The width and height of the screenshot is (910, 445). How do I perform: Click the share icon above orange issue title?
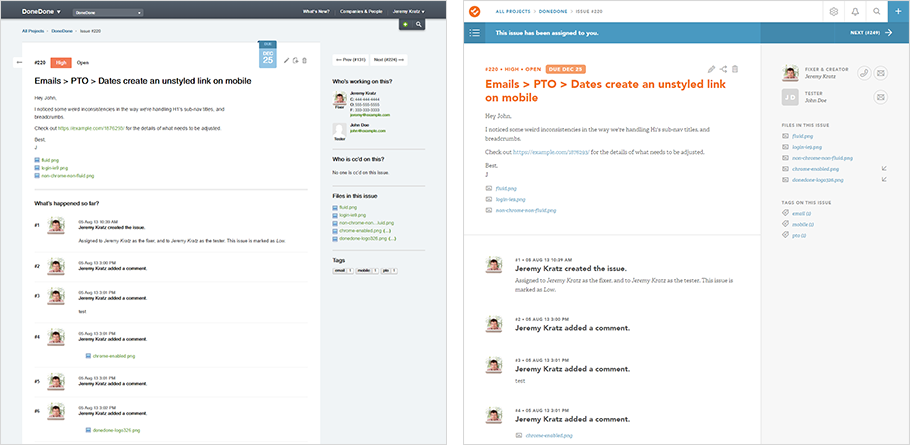[723, 69]
